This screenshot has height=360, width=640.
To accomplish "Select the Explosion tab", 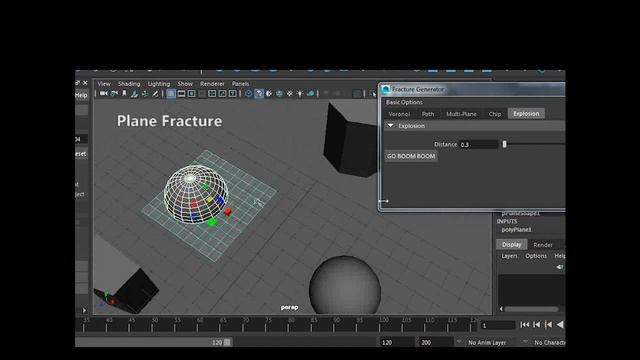I will click(526, 113).
